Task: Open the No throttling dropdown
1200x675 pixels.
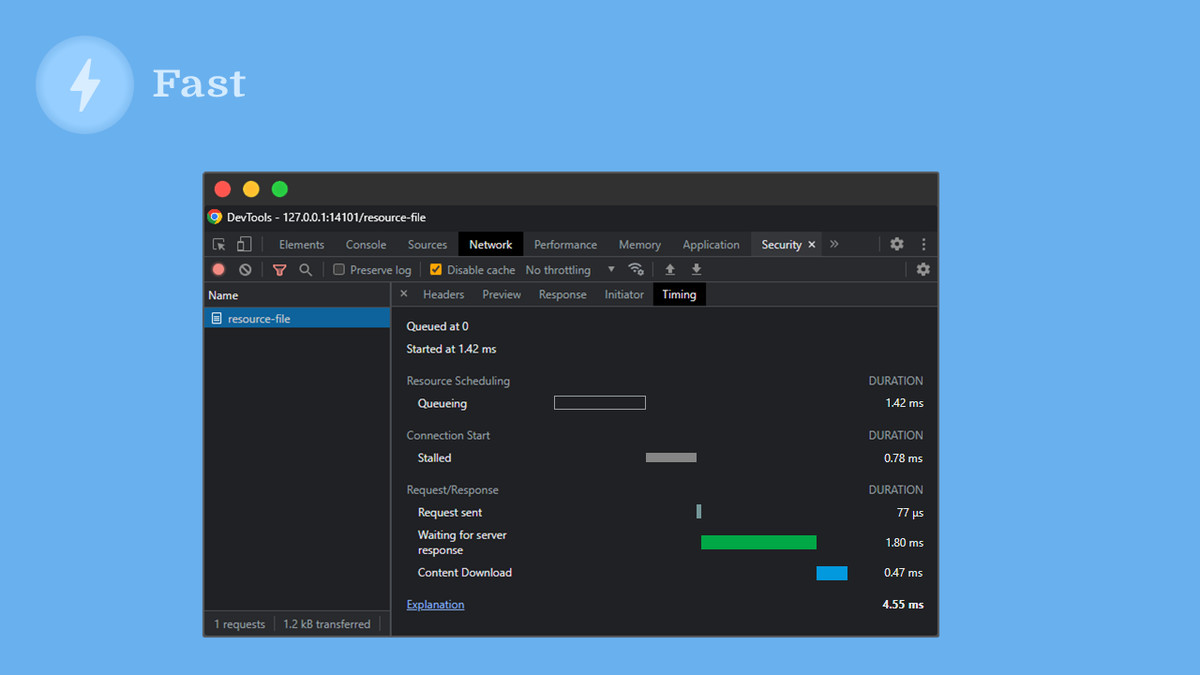Action: [x=570, y=270]
